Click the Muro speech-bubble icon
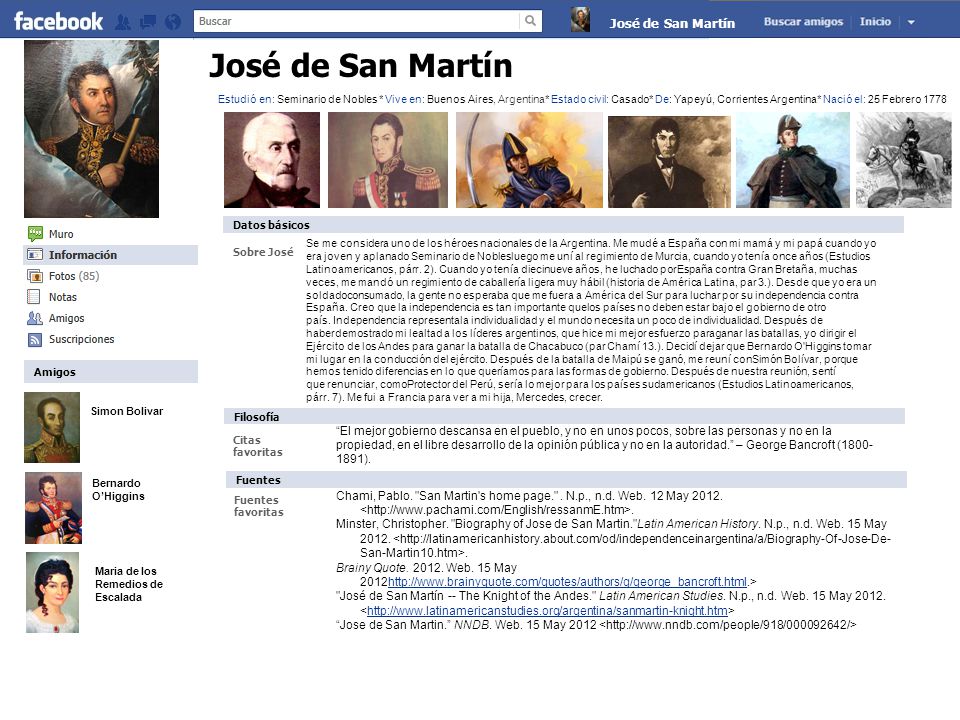Viewport: 960px width, 720px height. (x=35, y=234)
